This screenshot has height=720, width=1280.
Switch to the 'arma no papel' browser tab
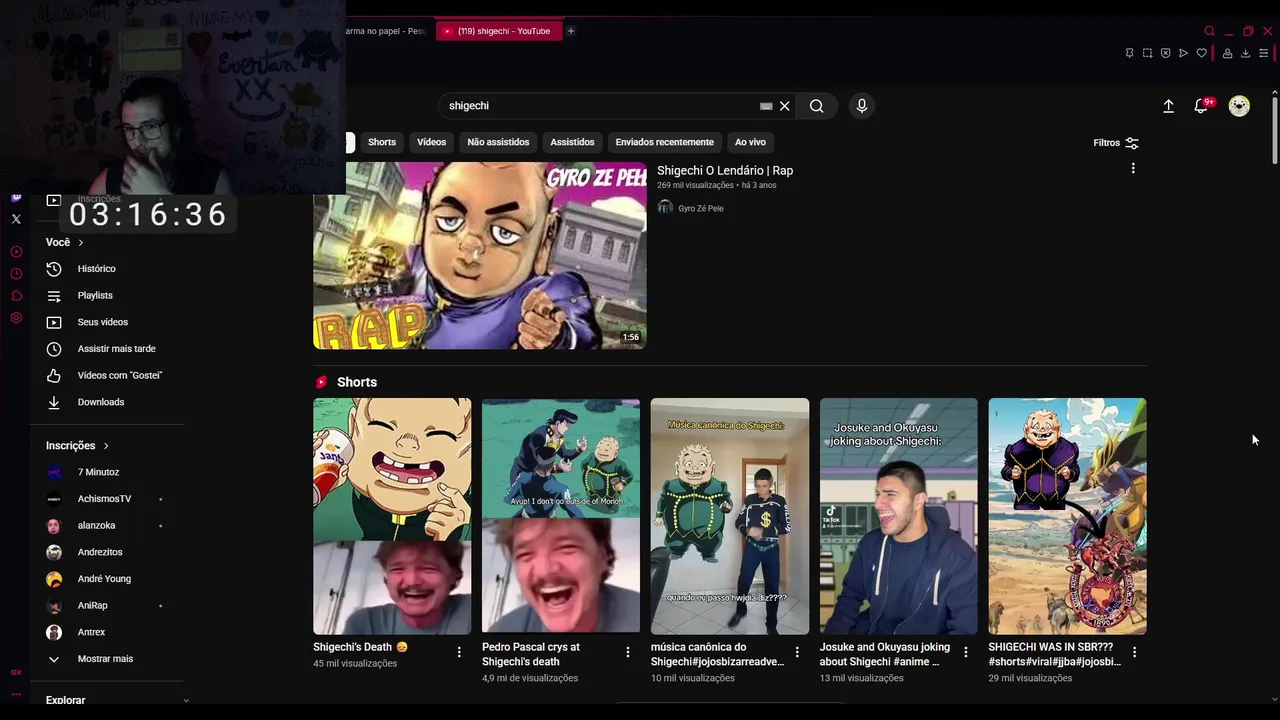pos(385,31)
